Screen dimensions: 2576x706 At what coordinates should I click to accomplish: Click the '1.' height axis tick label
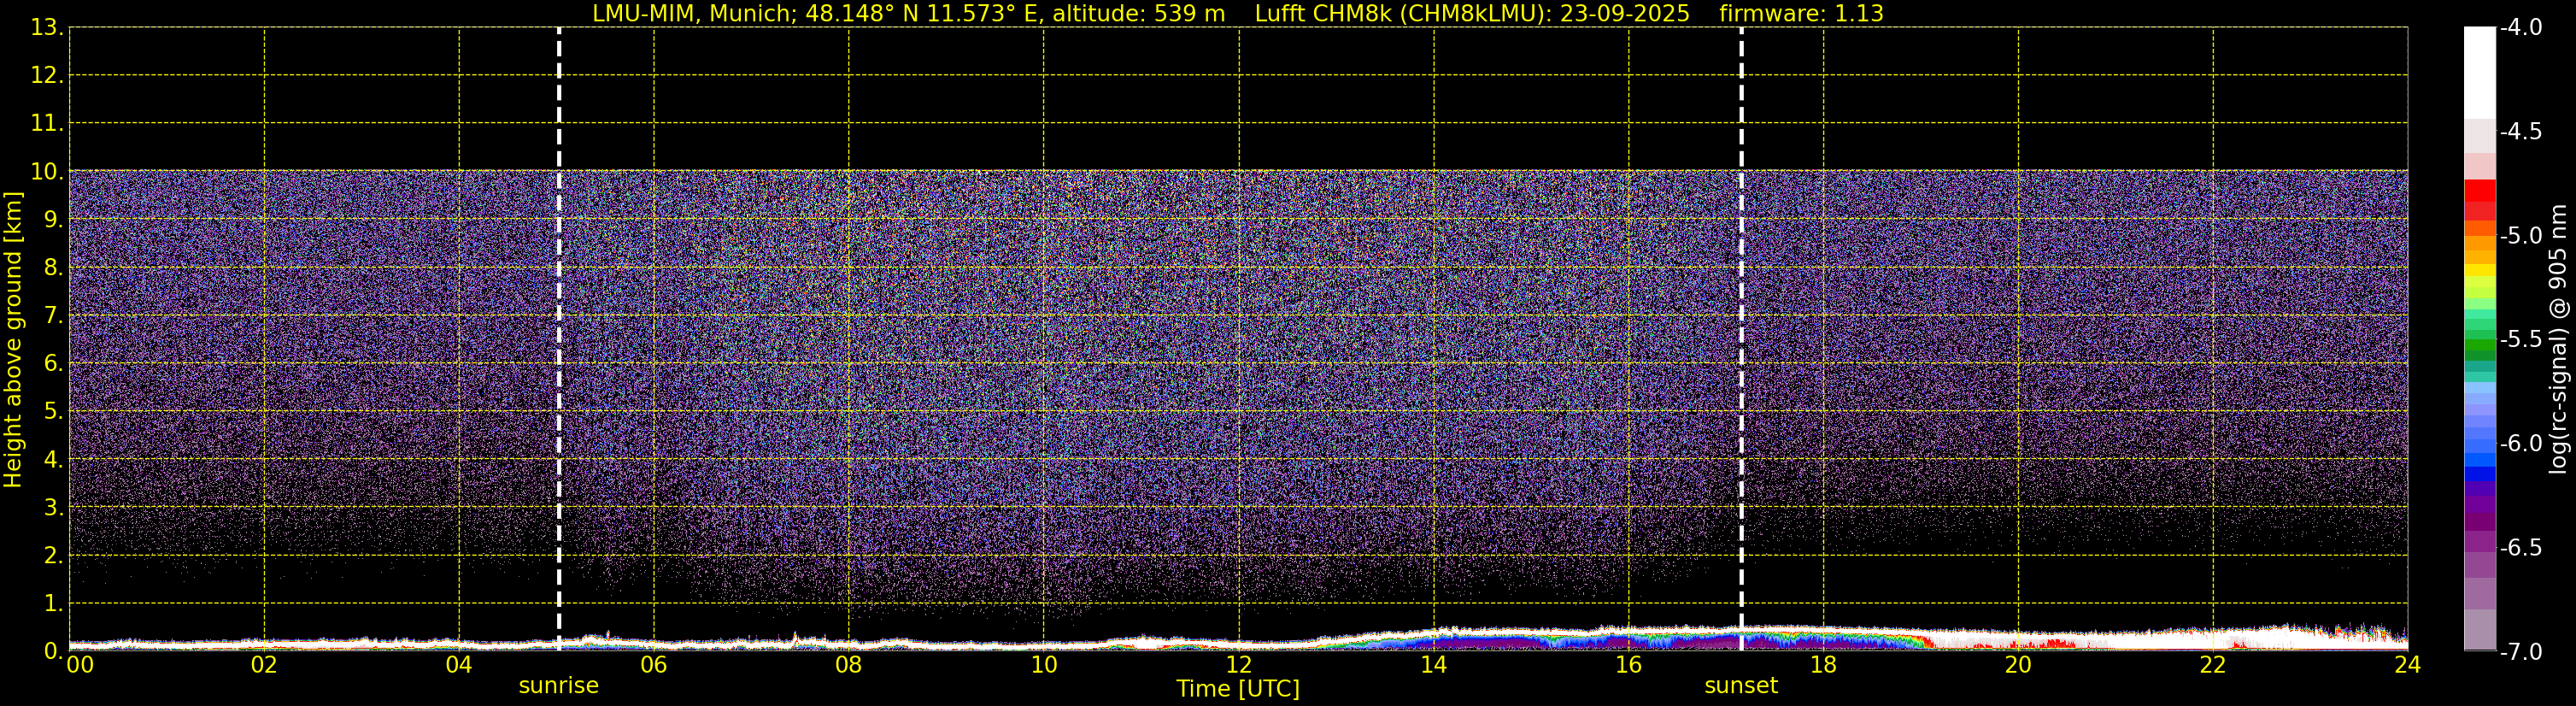coord(53,604)
